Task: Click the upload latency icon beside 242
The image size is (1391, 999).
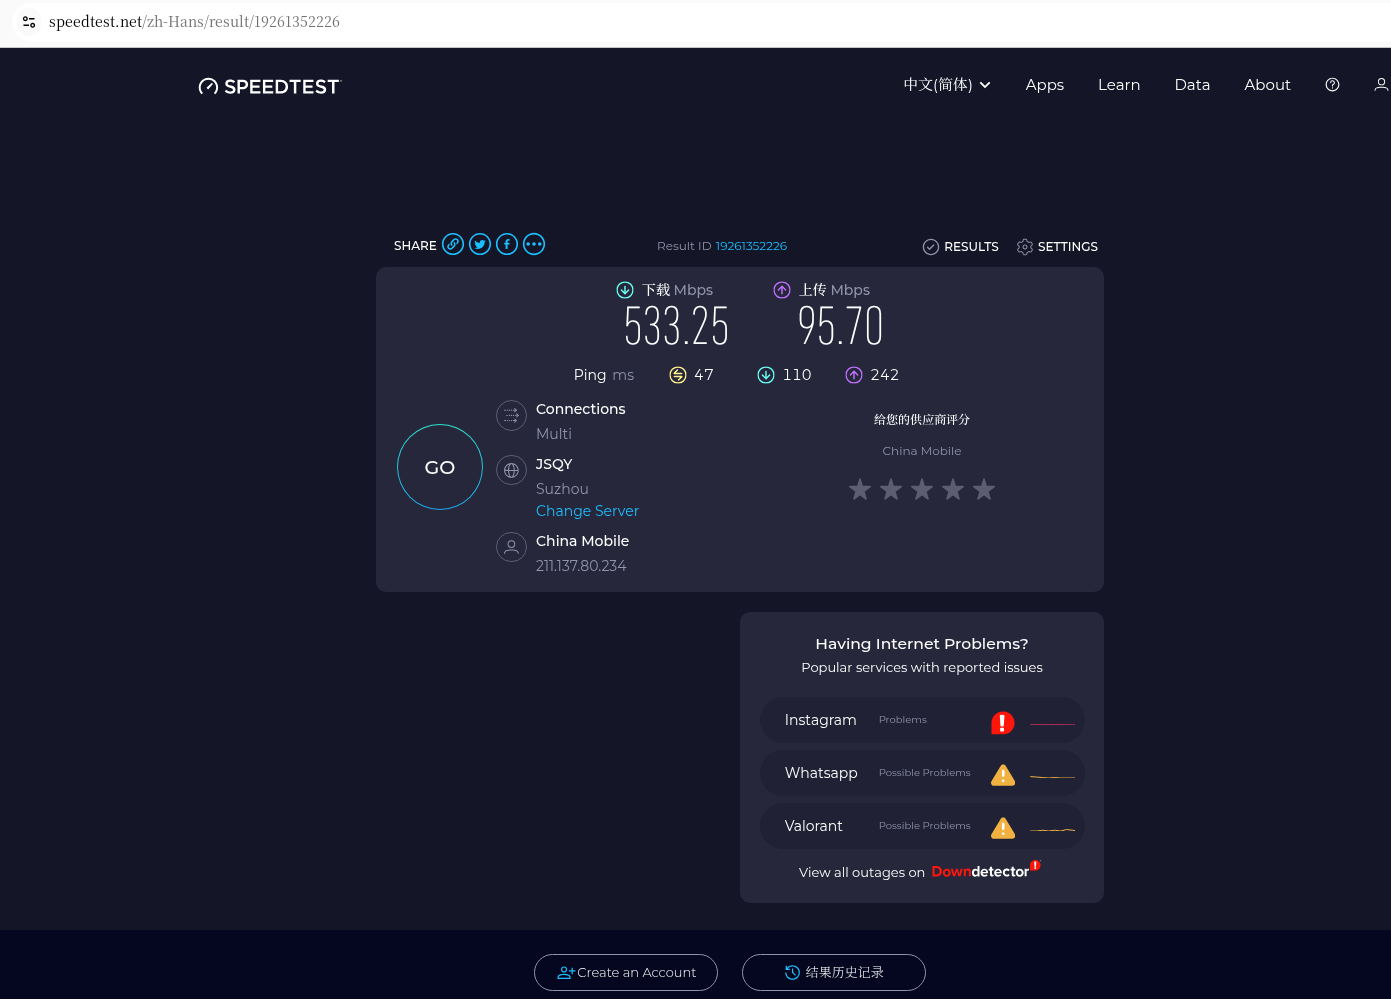Action: (x=854, y=375)
